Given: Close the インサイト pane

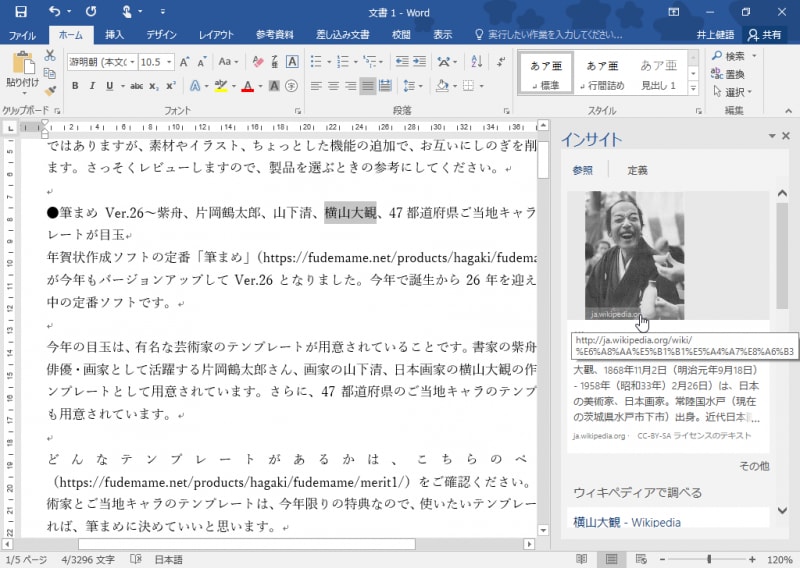Looking at the screenshot, I should pyautogui.click(x=786, y=135).
